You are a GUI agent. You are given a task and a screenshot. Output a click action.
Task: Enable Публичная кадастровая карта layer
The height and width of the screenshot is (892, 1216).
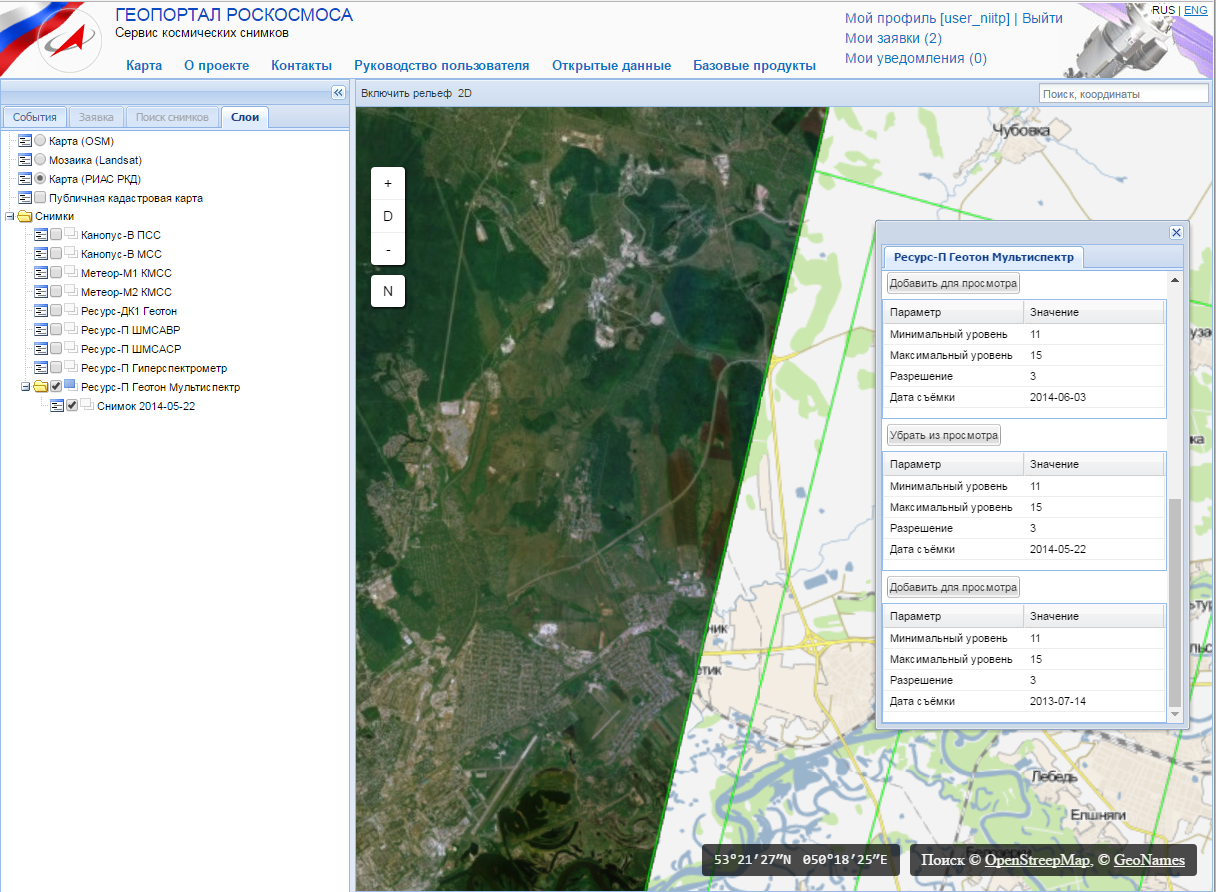(40, 198)
